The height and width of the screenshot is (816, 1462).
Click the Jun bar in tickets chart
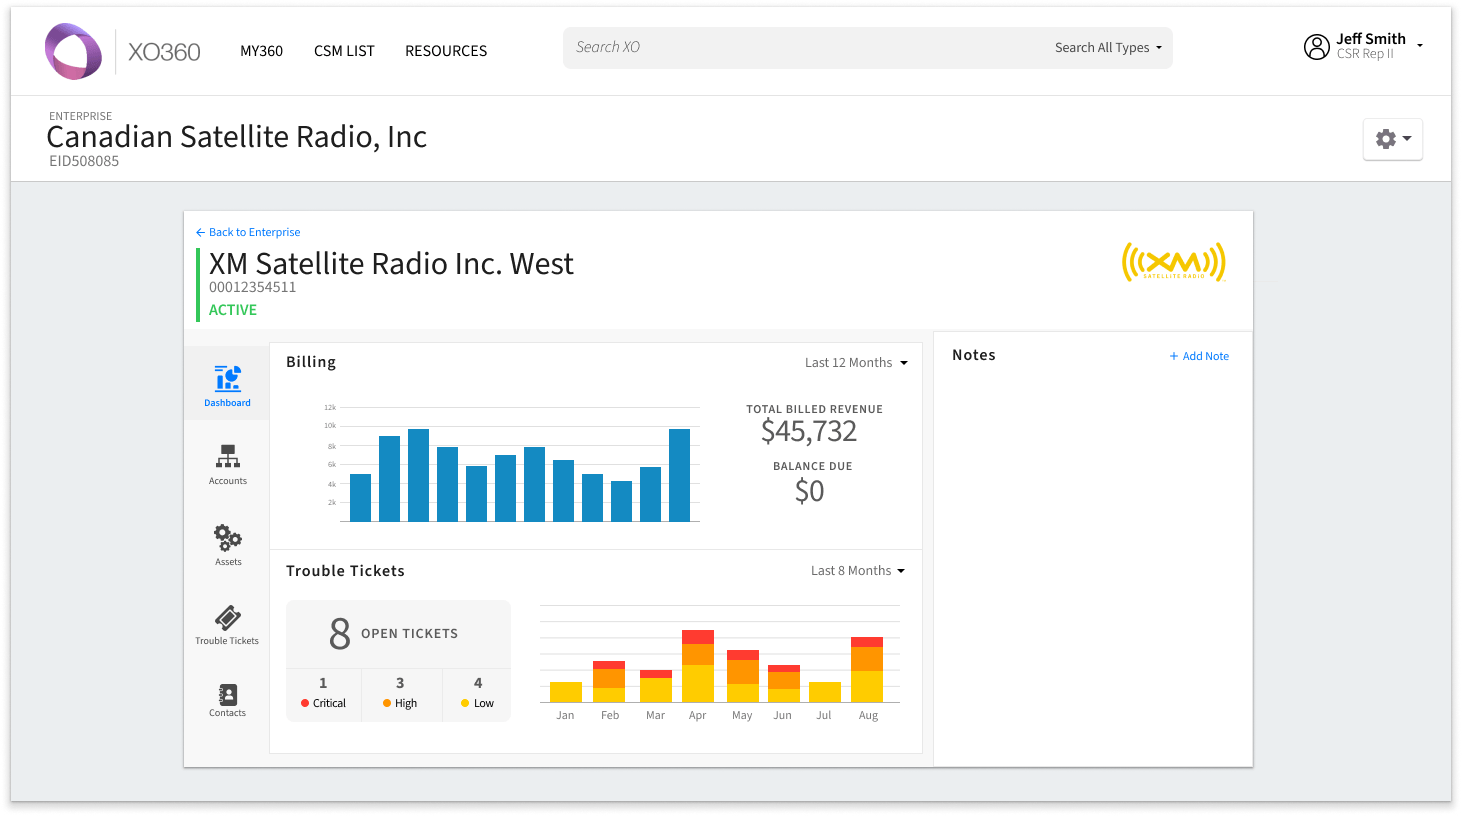[x=784, y=684]
